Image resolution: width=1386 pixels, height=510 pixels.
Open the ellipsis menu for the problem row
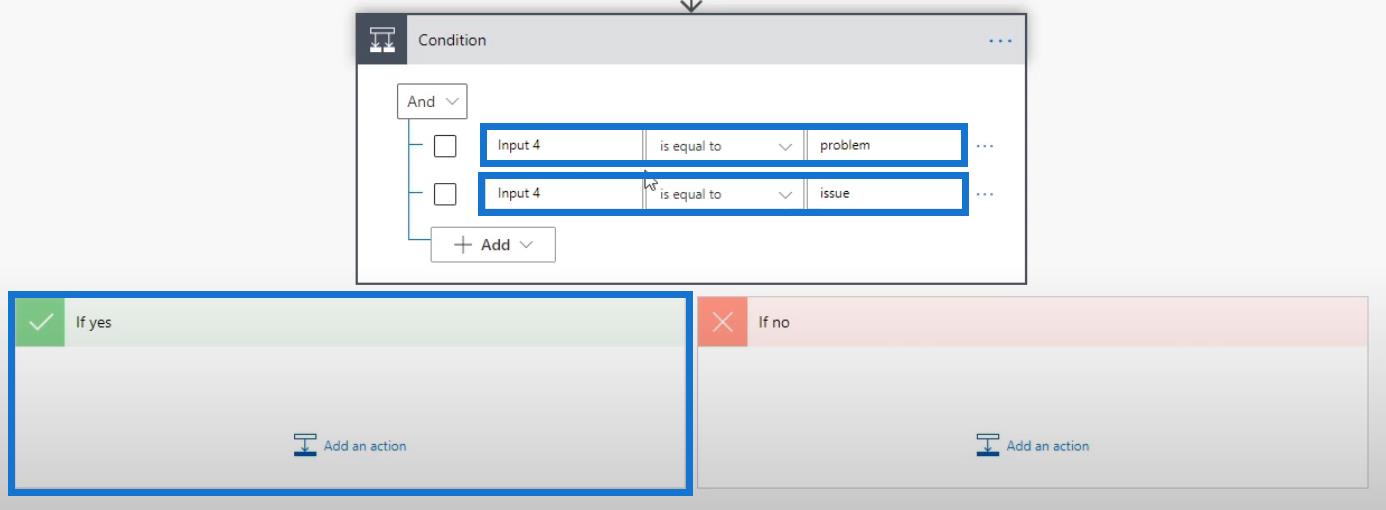tap(986, 146)
